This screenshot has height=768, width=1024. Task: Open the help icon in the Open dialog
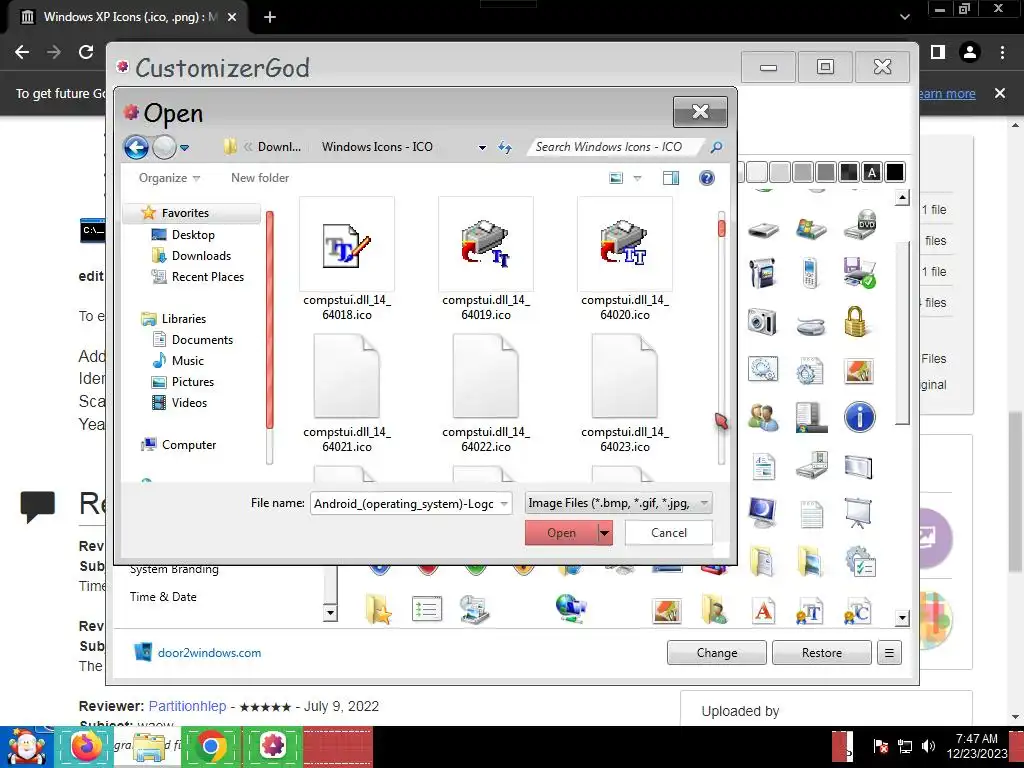[x=707, y=178]
